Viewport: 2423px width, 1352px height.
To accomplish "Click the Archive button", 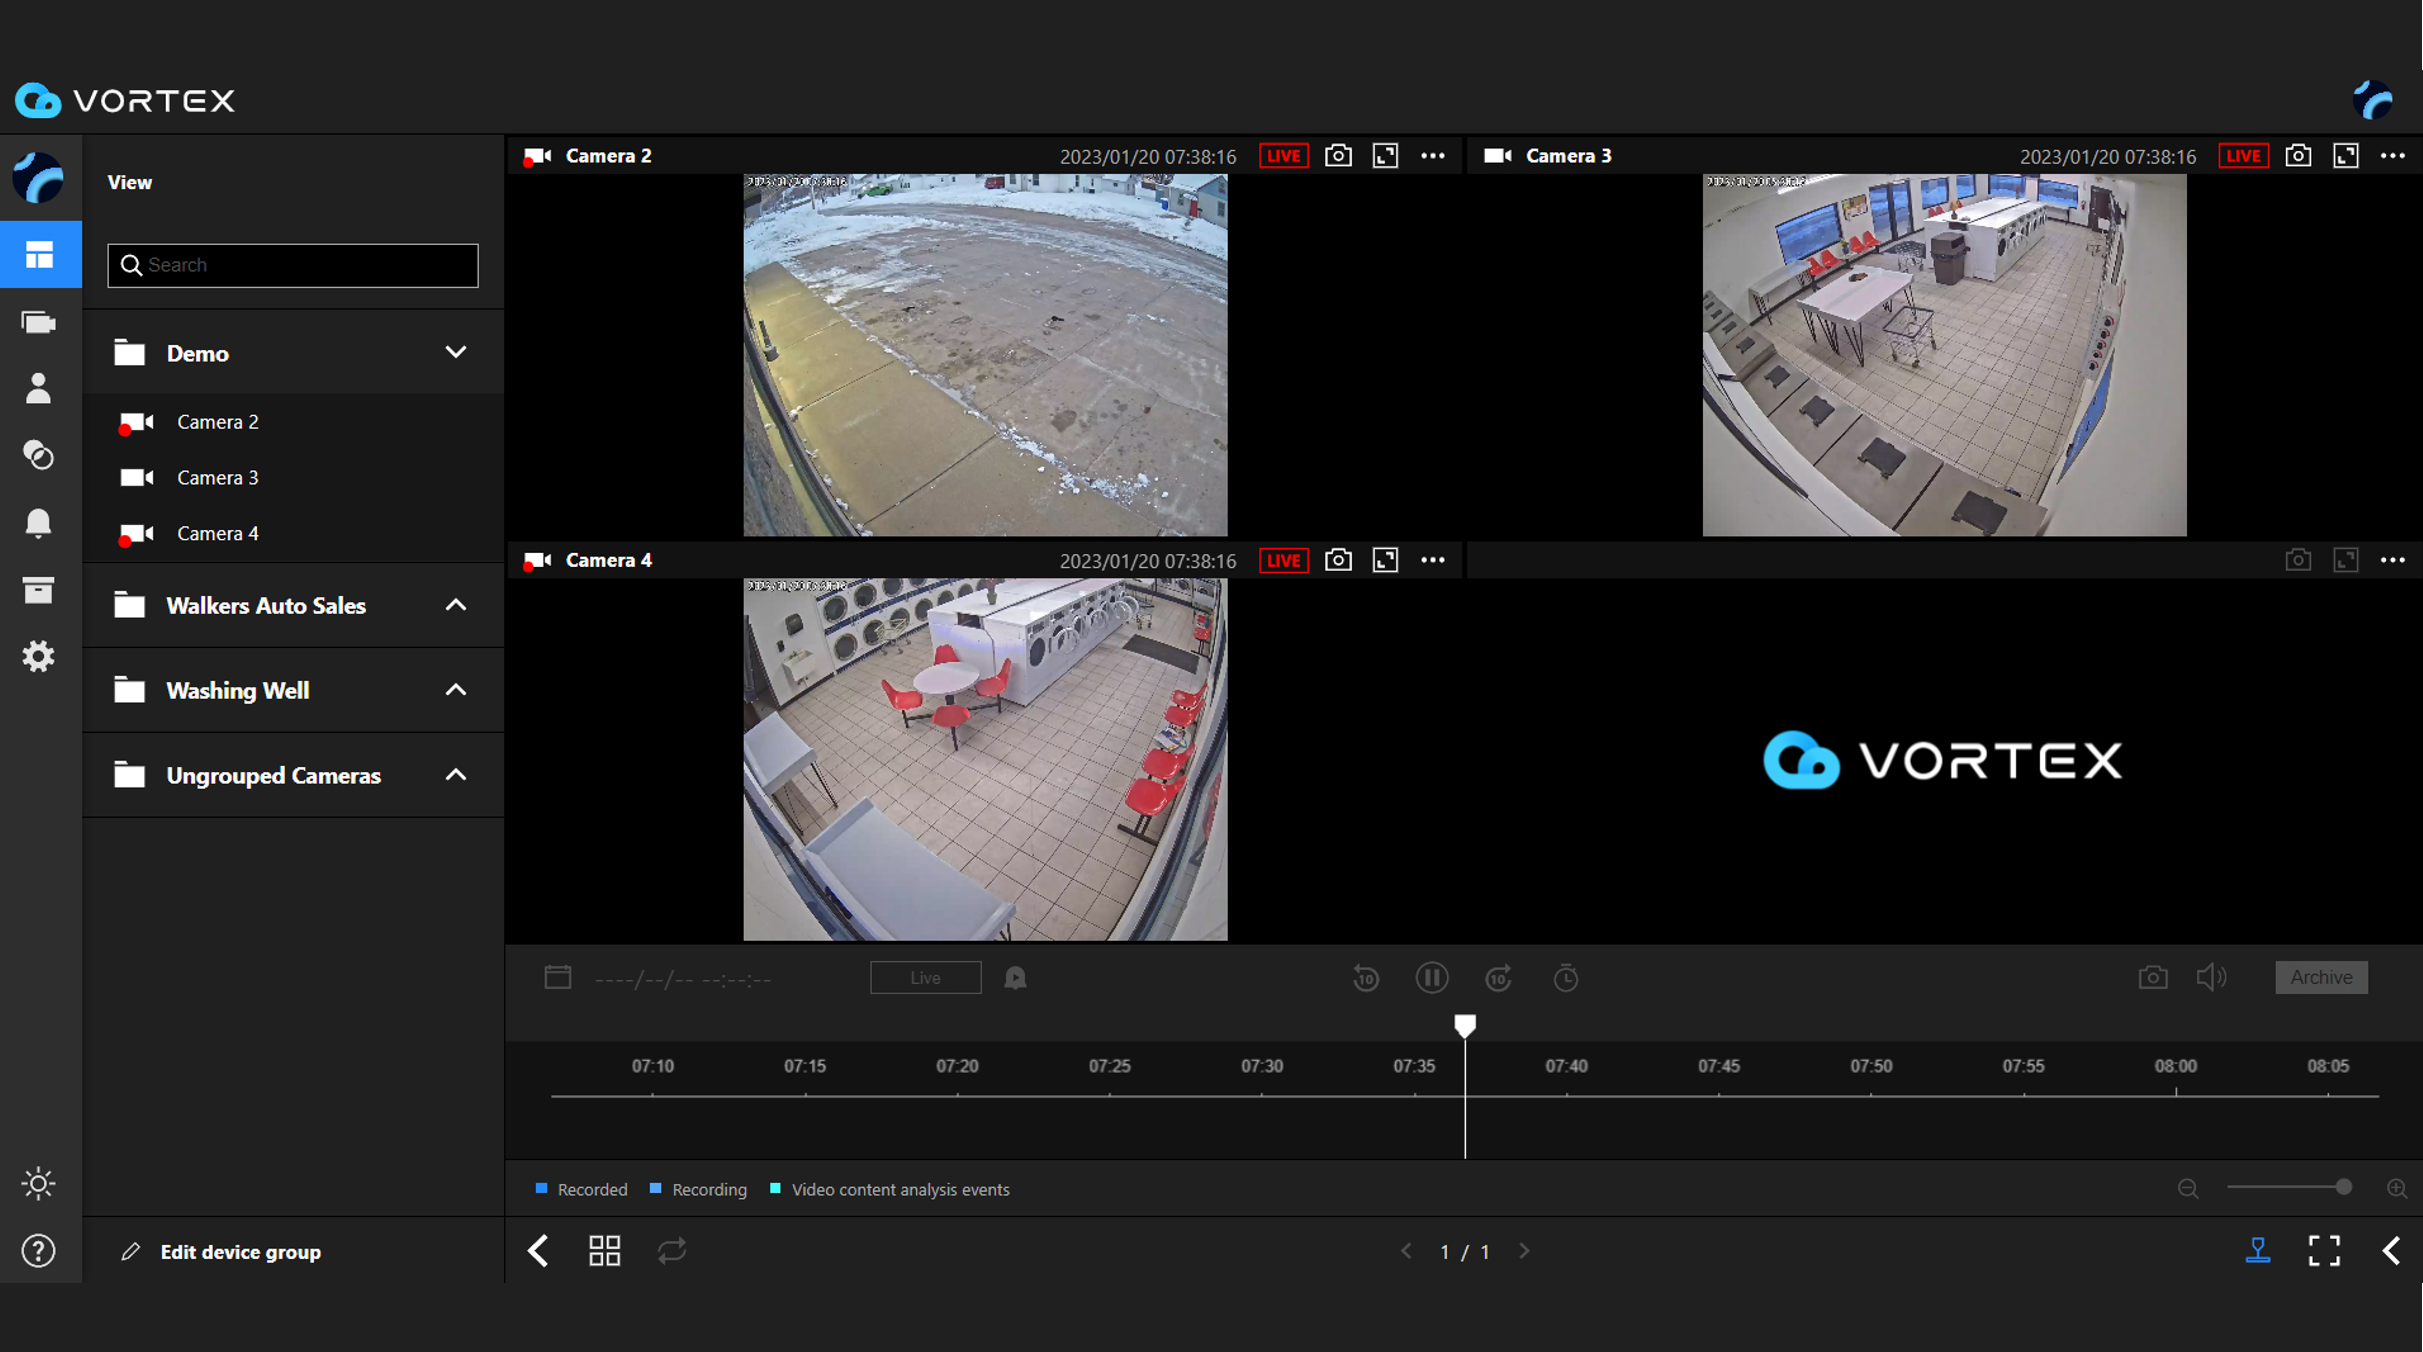I will point(2321,978).
